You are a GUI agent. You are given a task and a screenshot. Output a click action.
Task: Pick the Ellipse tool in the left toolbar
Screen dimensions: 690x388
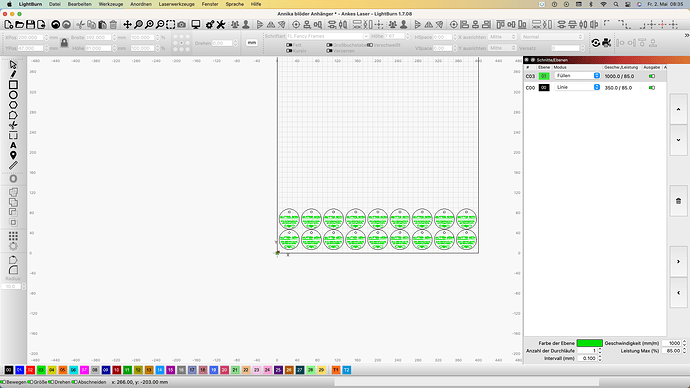[13, 95]
